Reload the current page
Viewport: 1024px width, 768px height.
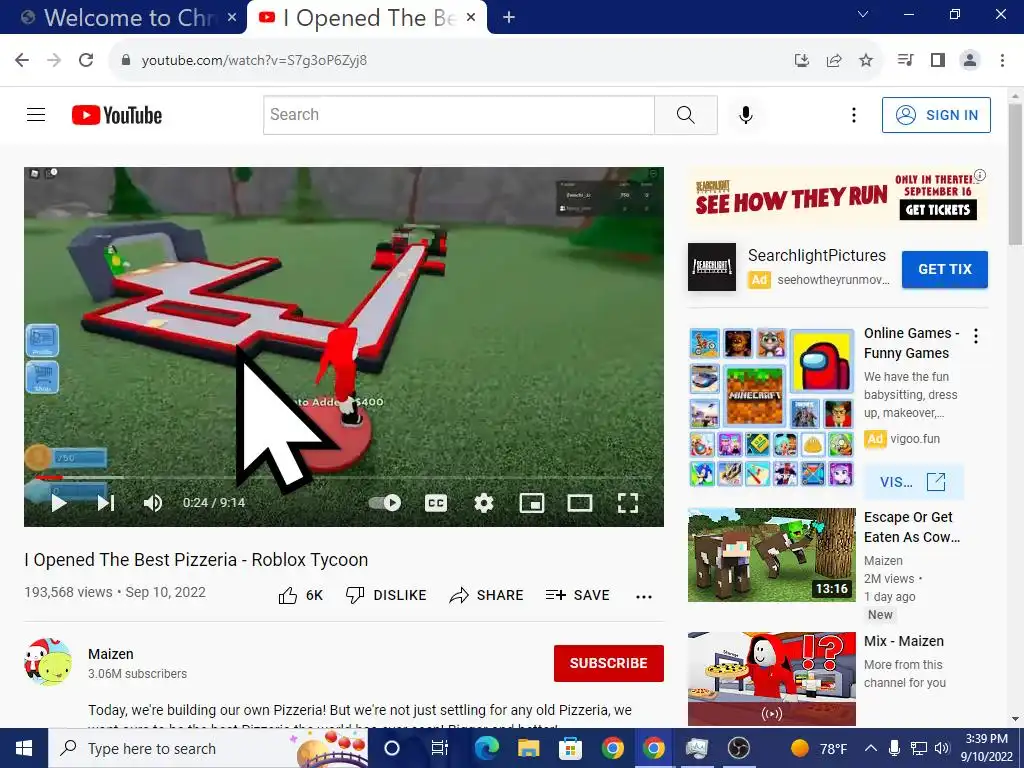point(86,60)
